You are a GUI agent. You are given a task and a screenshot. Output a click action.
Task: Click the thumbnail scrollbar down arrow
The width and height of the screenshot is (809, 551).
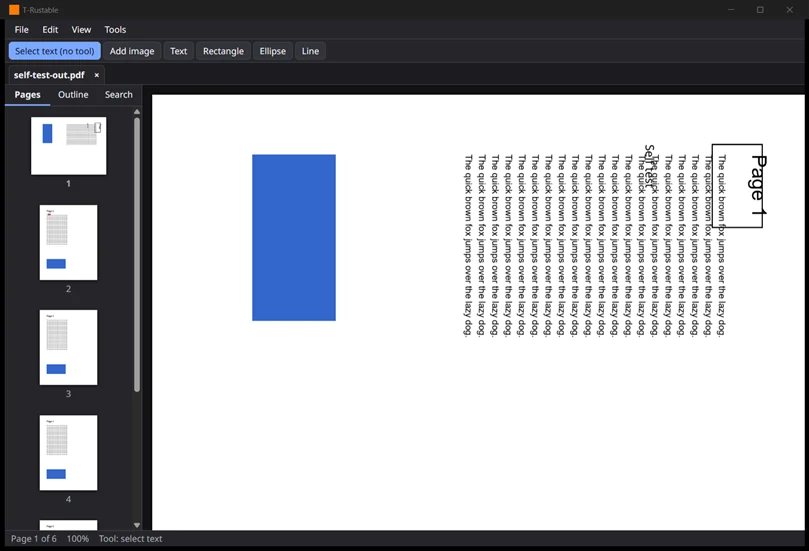click(x=137, y=525)
